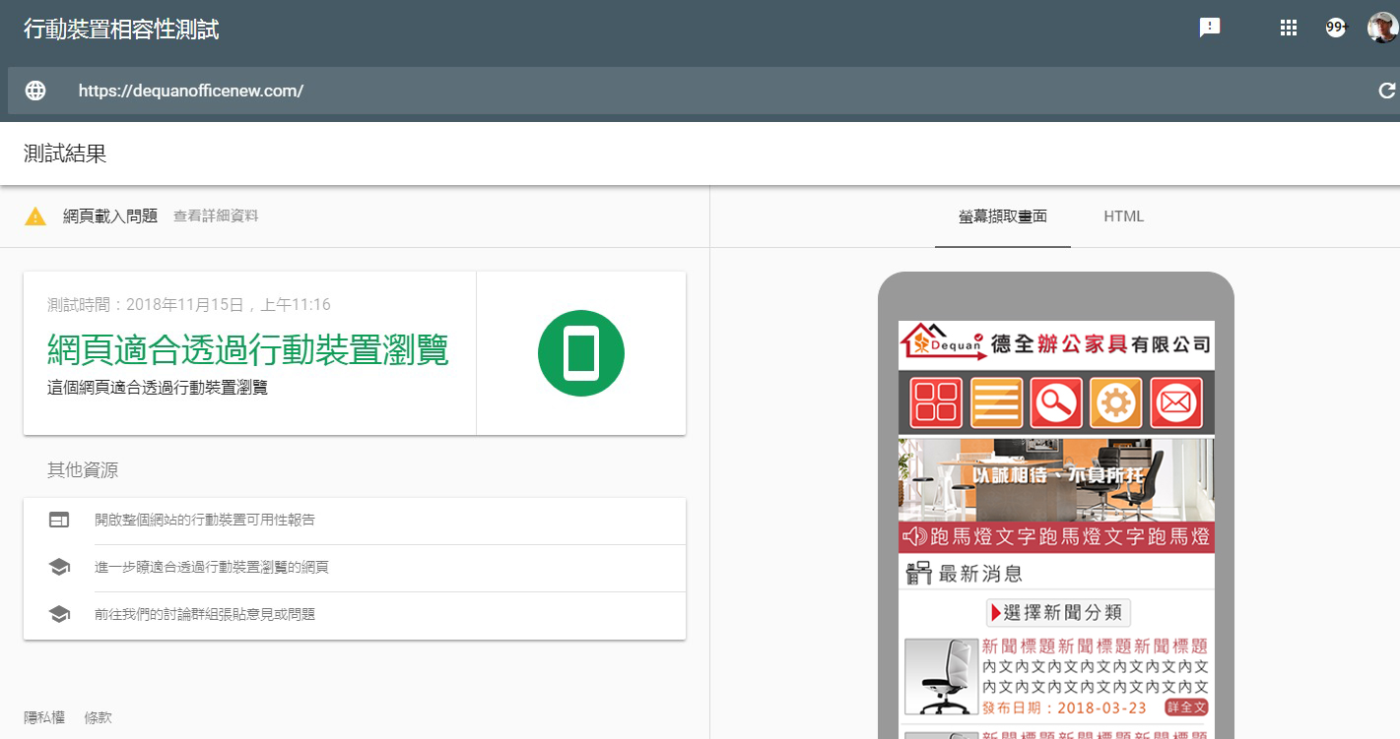Click orange list menu icon in preview
1400x739 pixels.
coord(996,403)
